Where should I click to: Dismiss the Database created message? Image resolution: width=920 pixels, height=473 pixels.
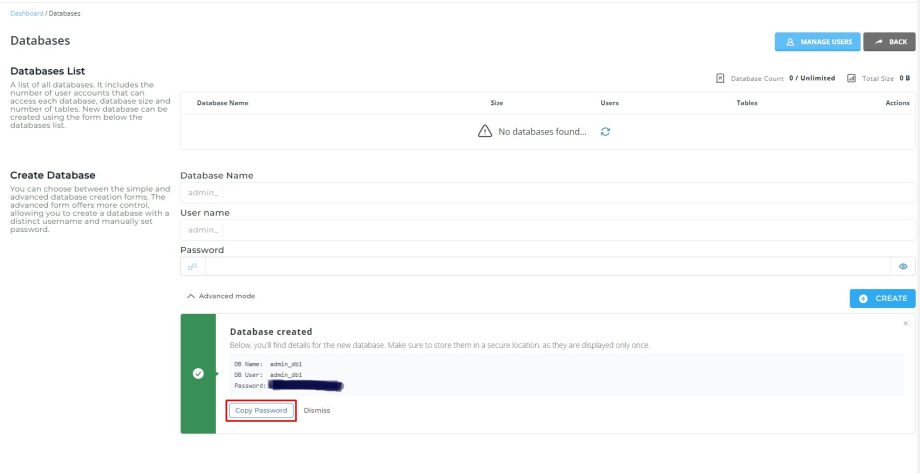(317, 410)
